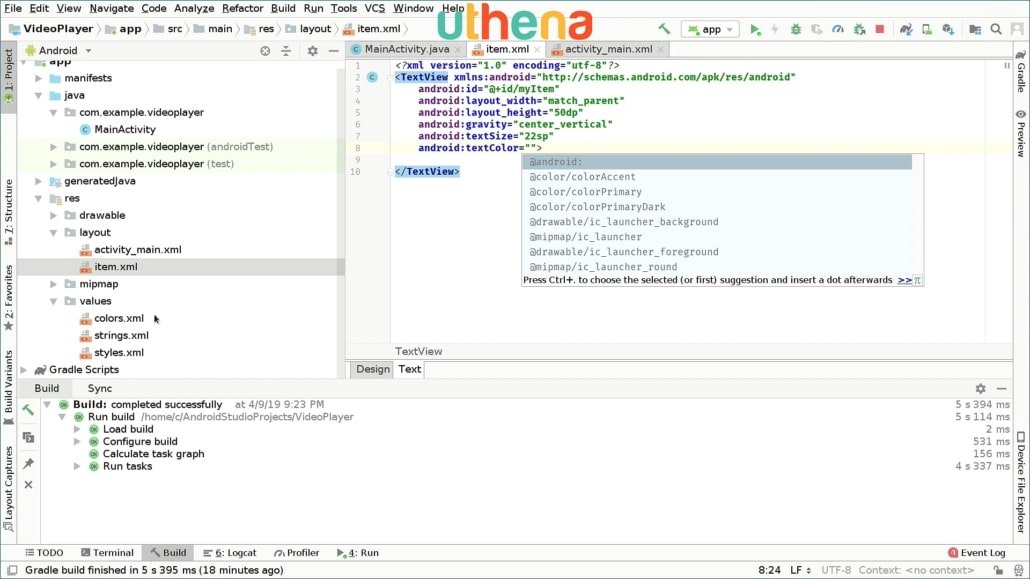The image size is (1030, 579).
Task: Click the Debug app bug icon
Action: tap(795, 29)
